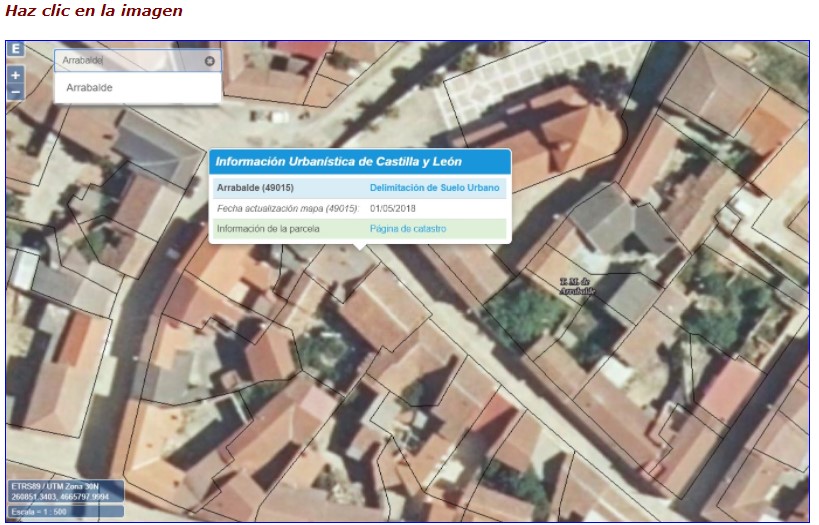Zoom in with the plus button
This screenshot has height=525, width=819.
14,75
